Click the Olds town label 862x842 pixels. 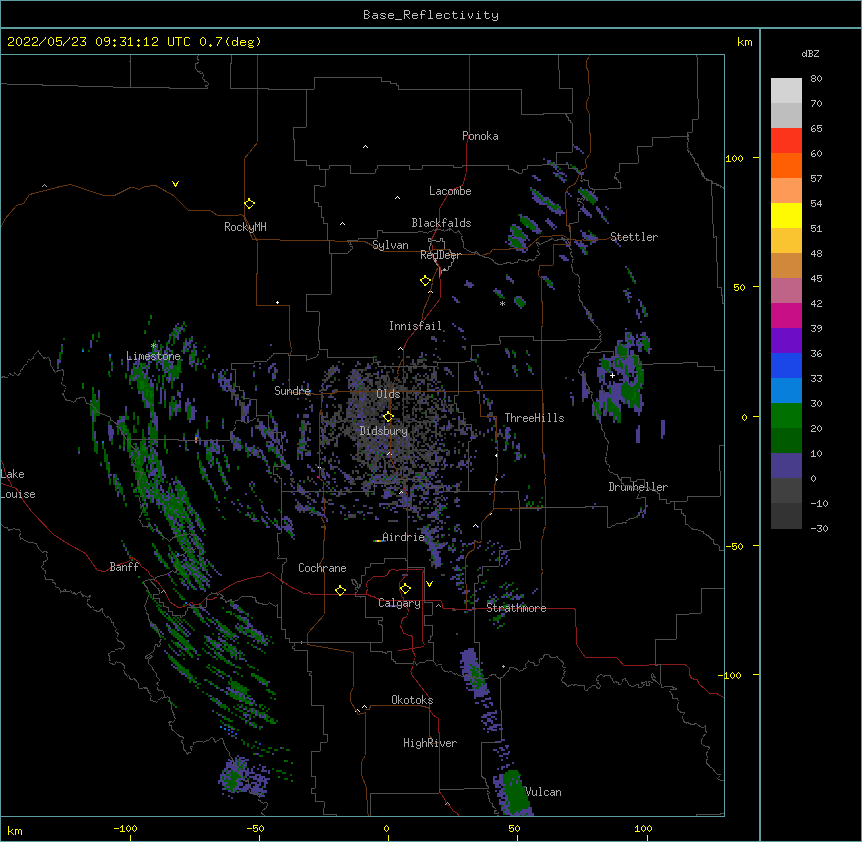[388, 394]
